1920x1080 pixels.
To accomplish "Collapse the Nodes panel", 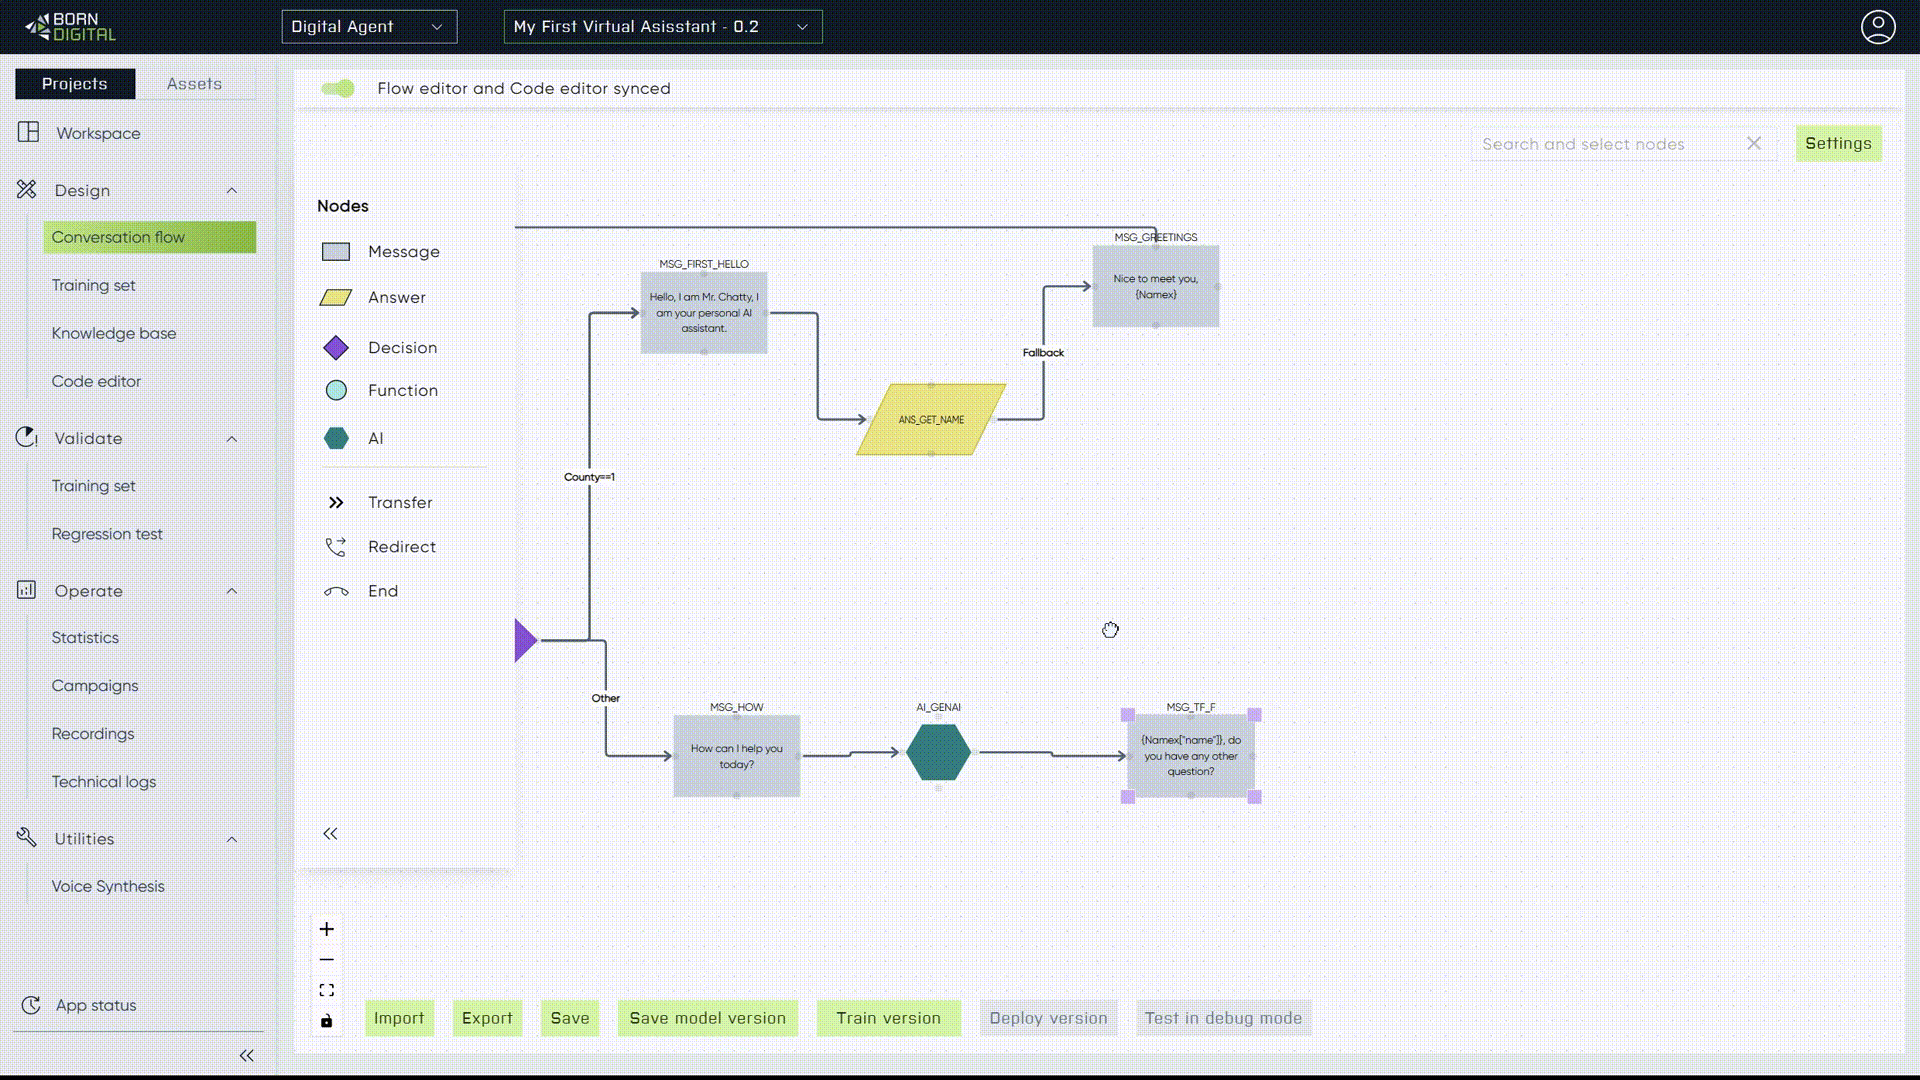I will tap(330, 834).
